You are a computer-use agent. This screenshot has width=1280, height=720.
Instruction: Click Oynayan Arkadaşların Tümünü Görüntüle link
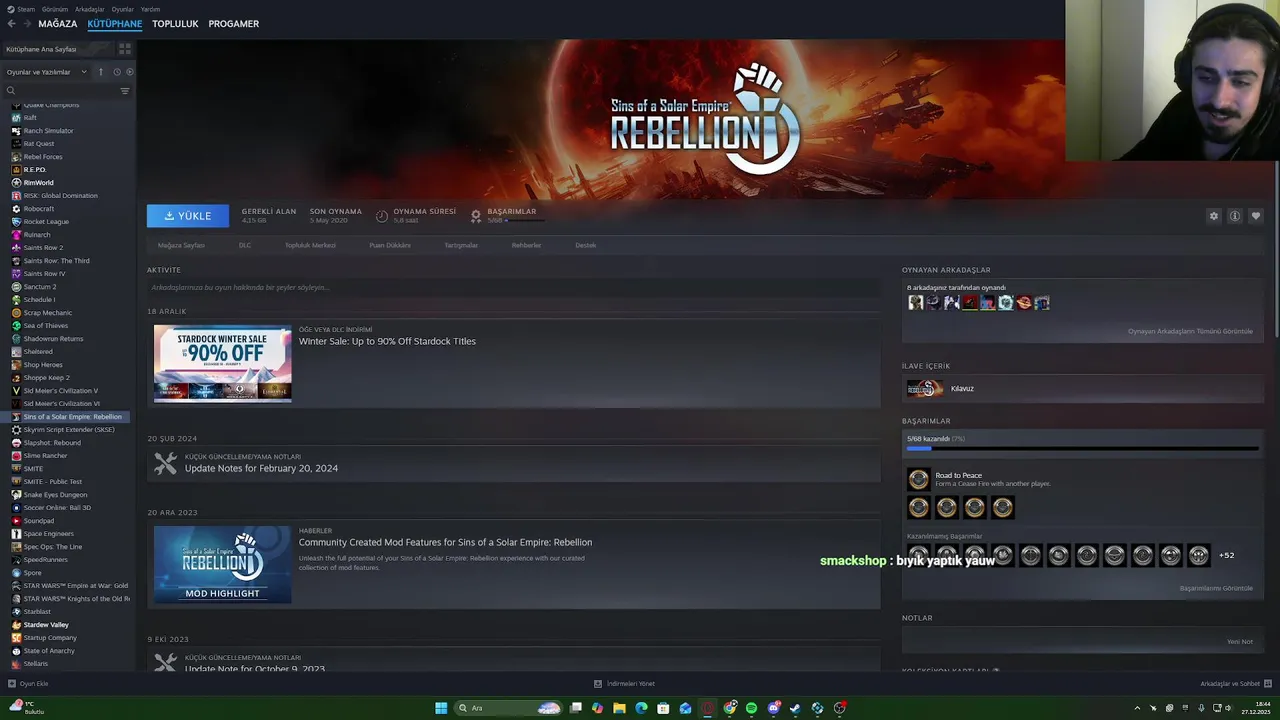click(x=1190, y=331)
